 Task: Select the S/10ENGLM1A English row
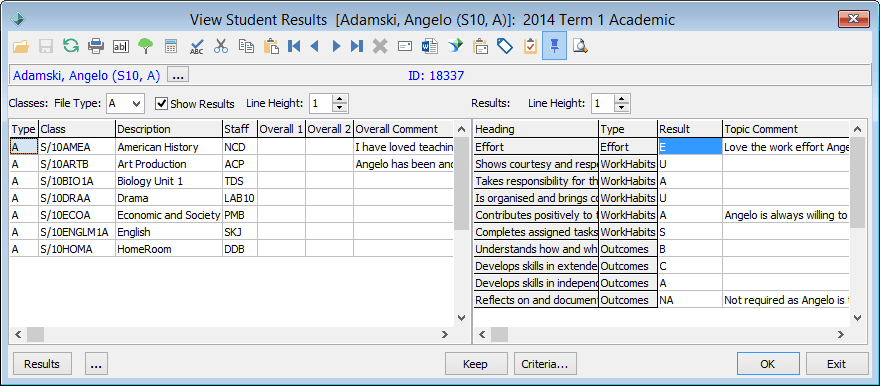tap(231, 232)
